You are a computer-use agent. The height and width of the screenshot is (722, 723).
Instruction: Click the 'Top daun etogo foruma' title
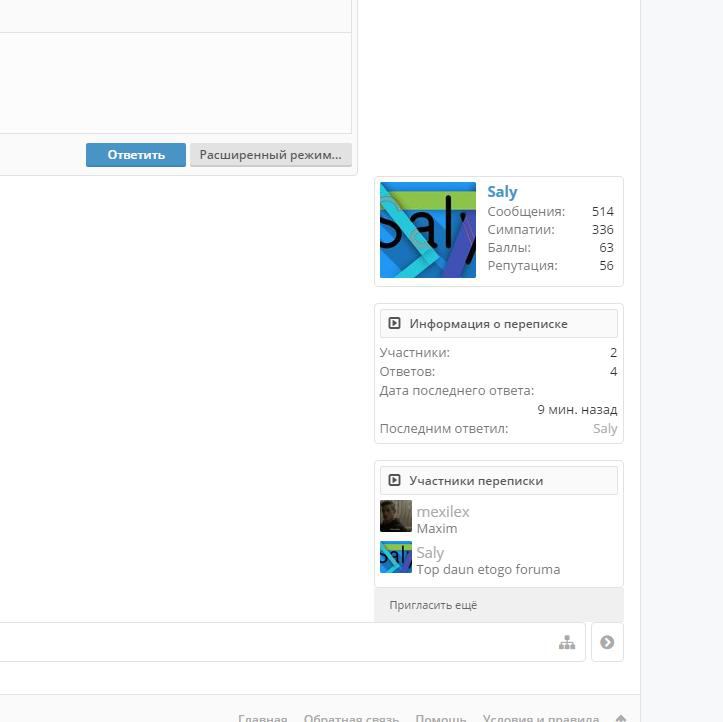tap(488, 569)
